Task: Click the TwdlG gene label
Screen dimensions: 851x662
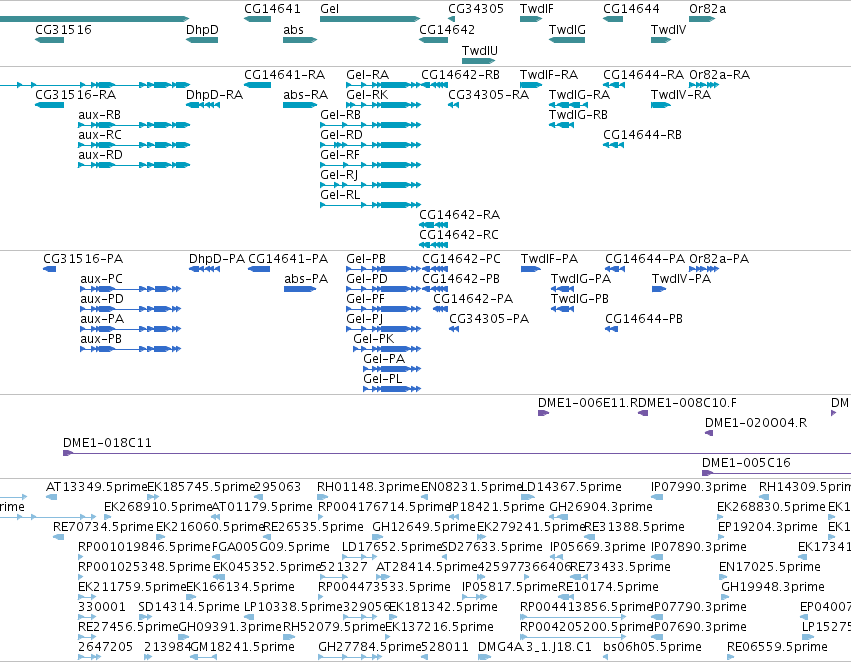Action: coord(567,29)
